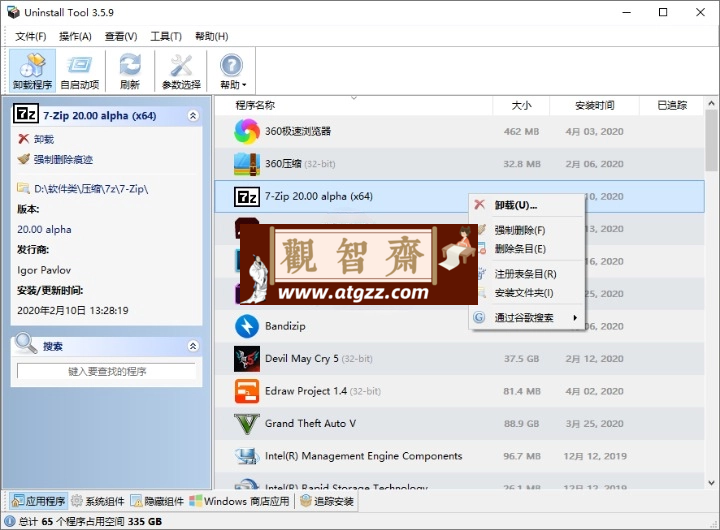Click the scrollbar down arrow
Viewport: 720px width, 530px height.
pyautogui.click(x=712, y=483)
